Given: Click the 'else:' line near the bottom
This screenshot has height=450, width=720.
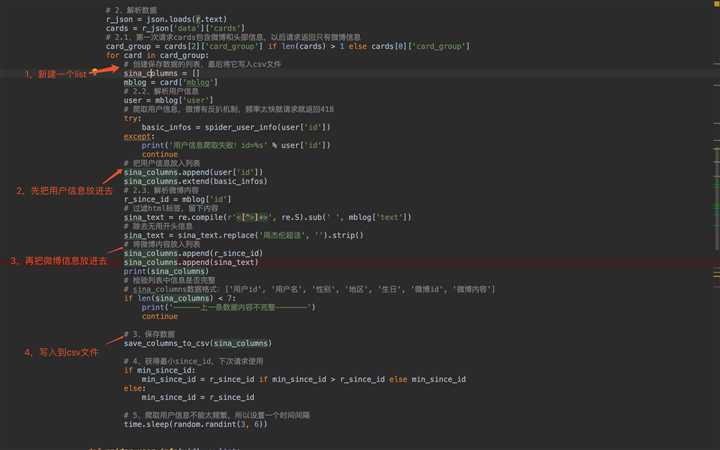Looking at the screenshot, I should coord(135,388).
